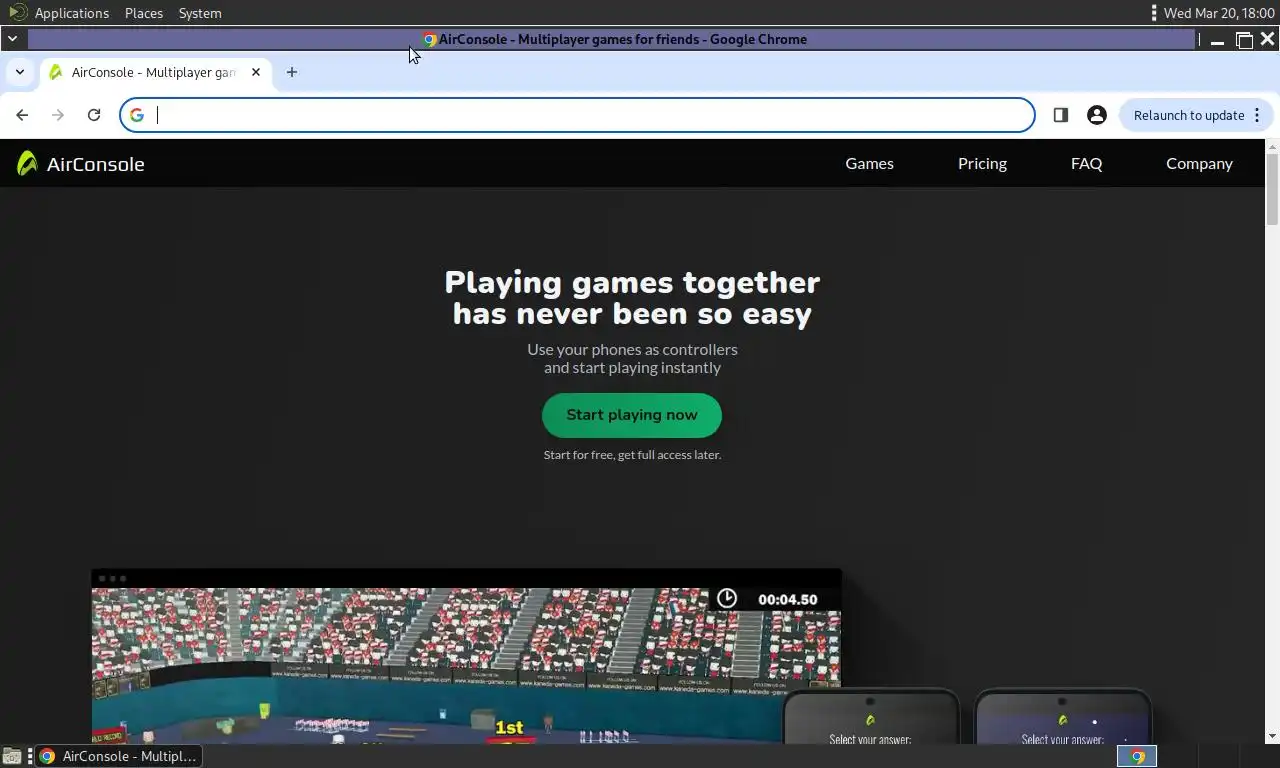Click the right phone controller preview

point(1063,717)
